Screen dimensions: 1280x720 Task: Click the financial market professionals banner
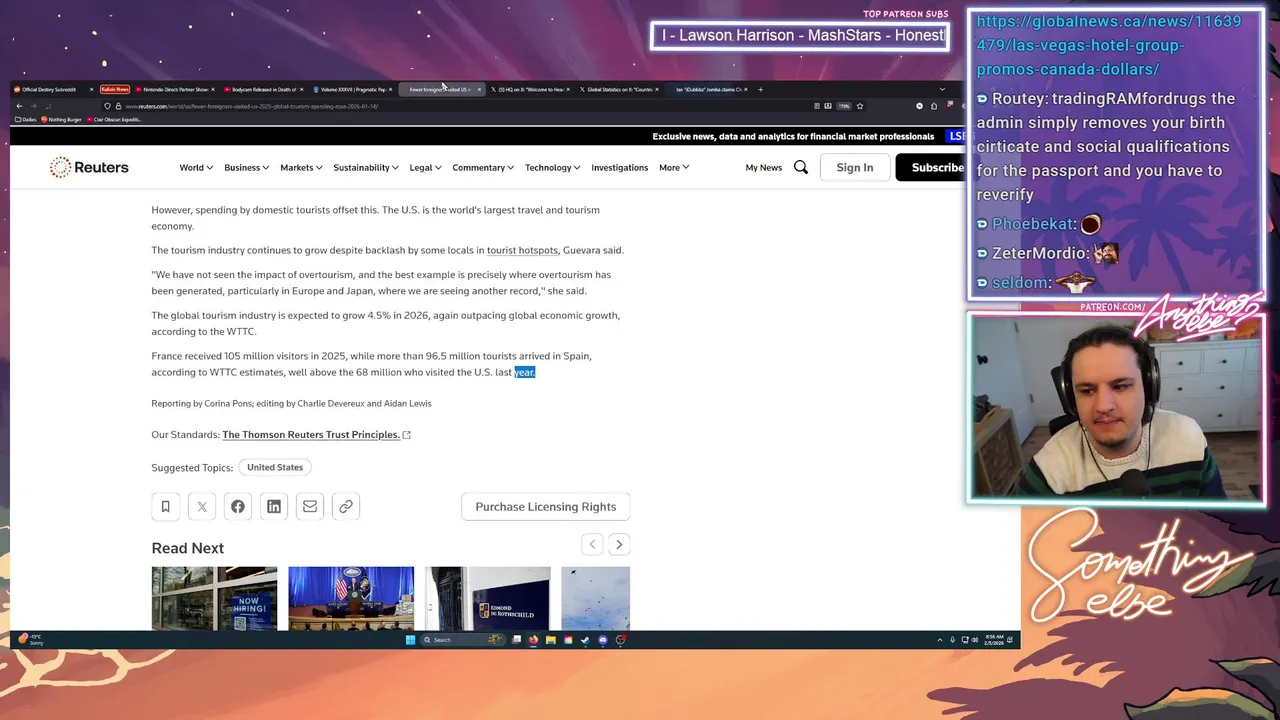[793, 137]
